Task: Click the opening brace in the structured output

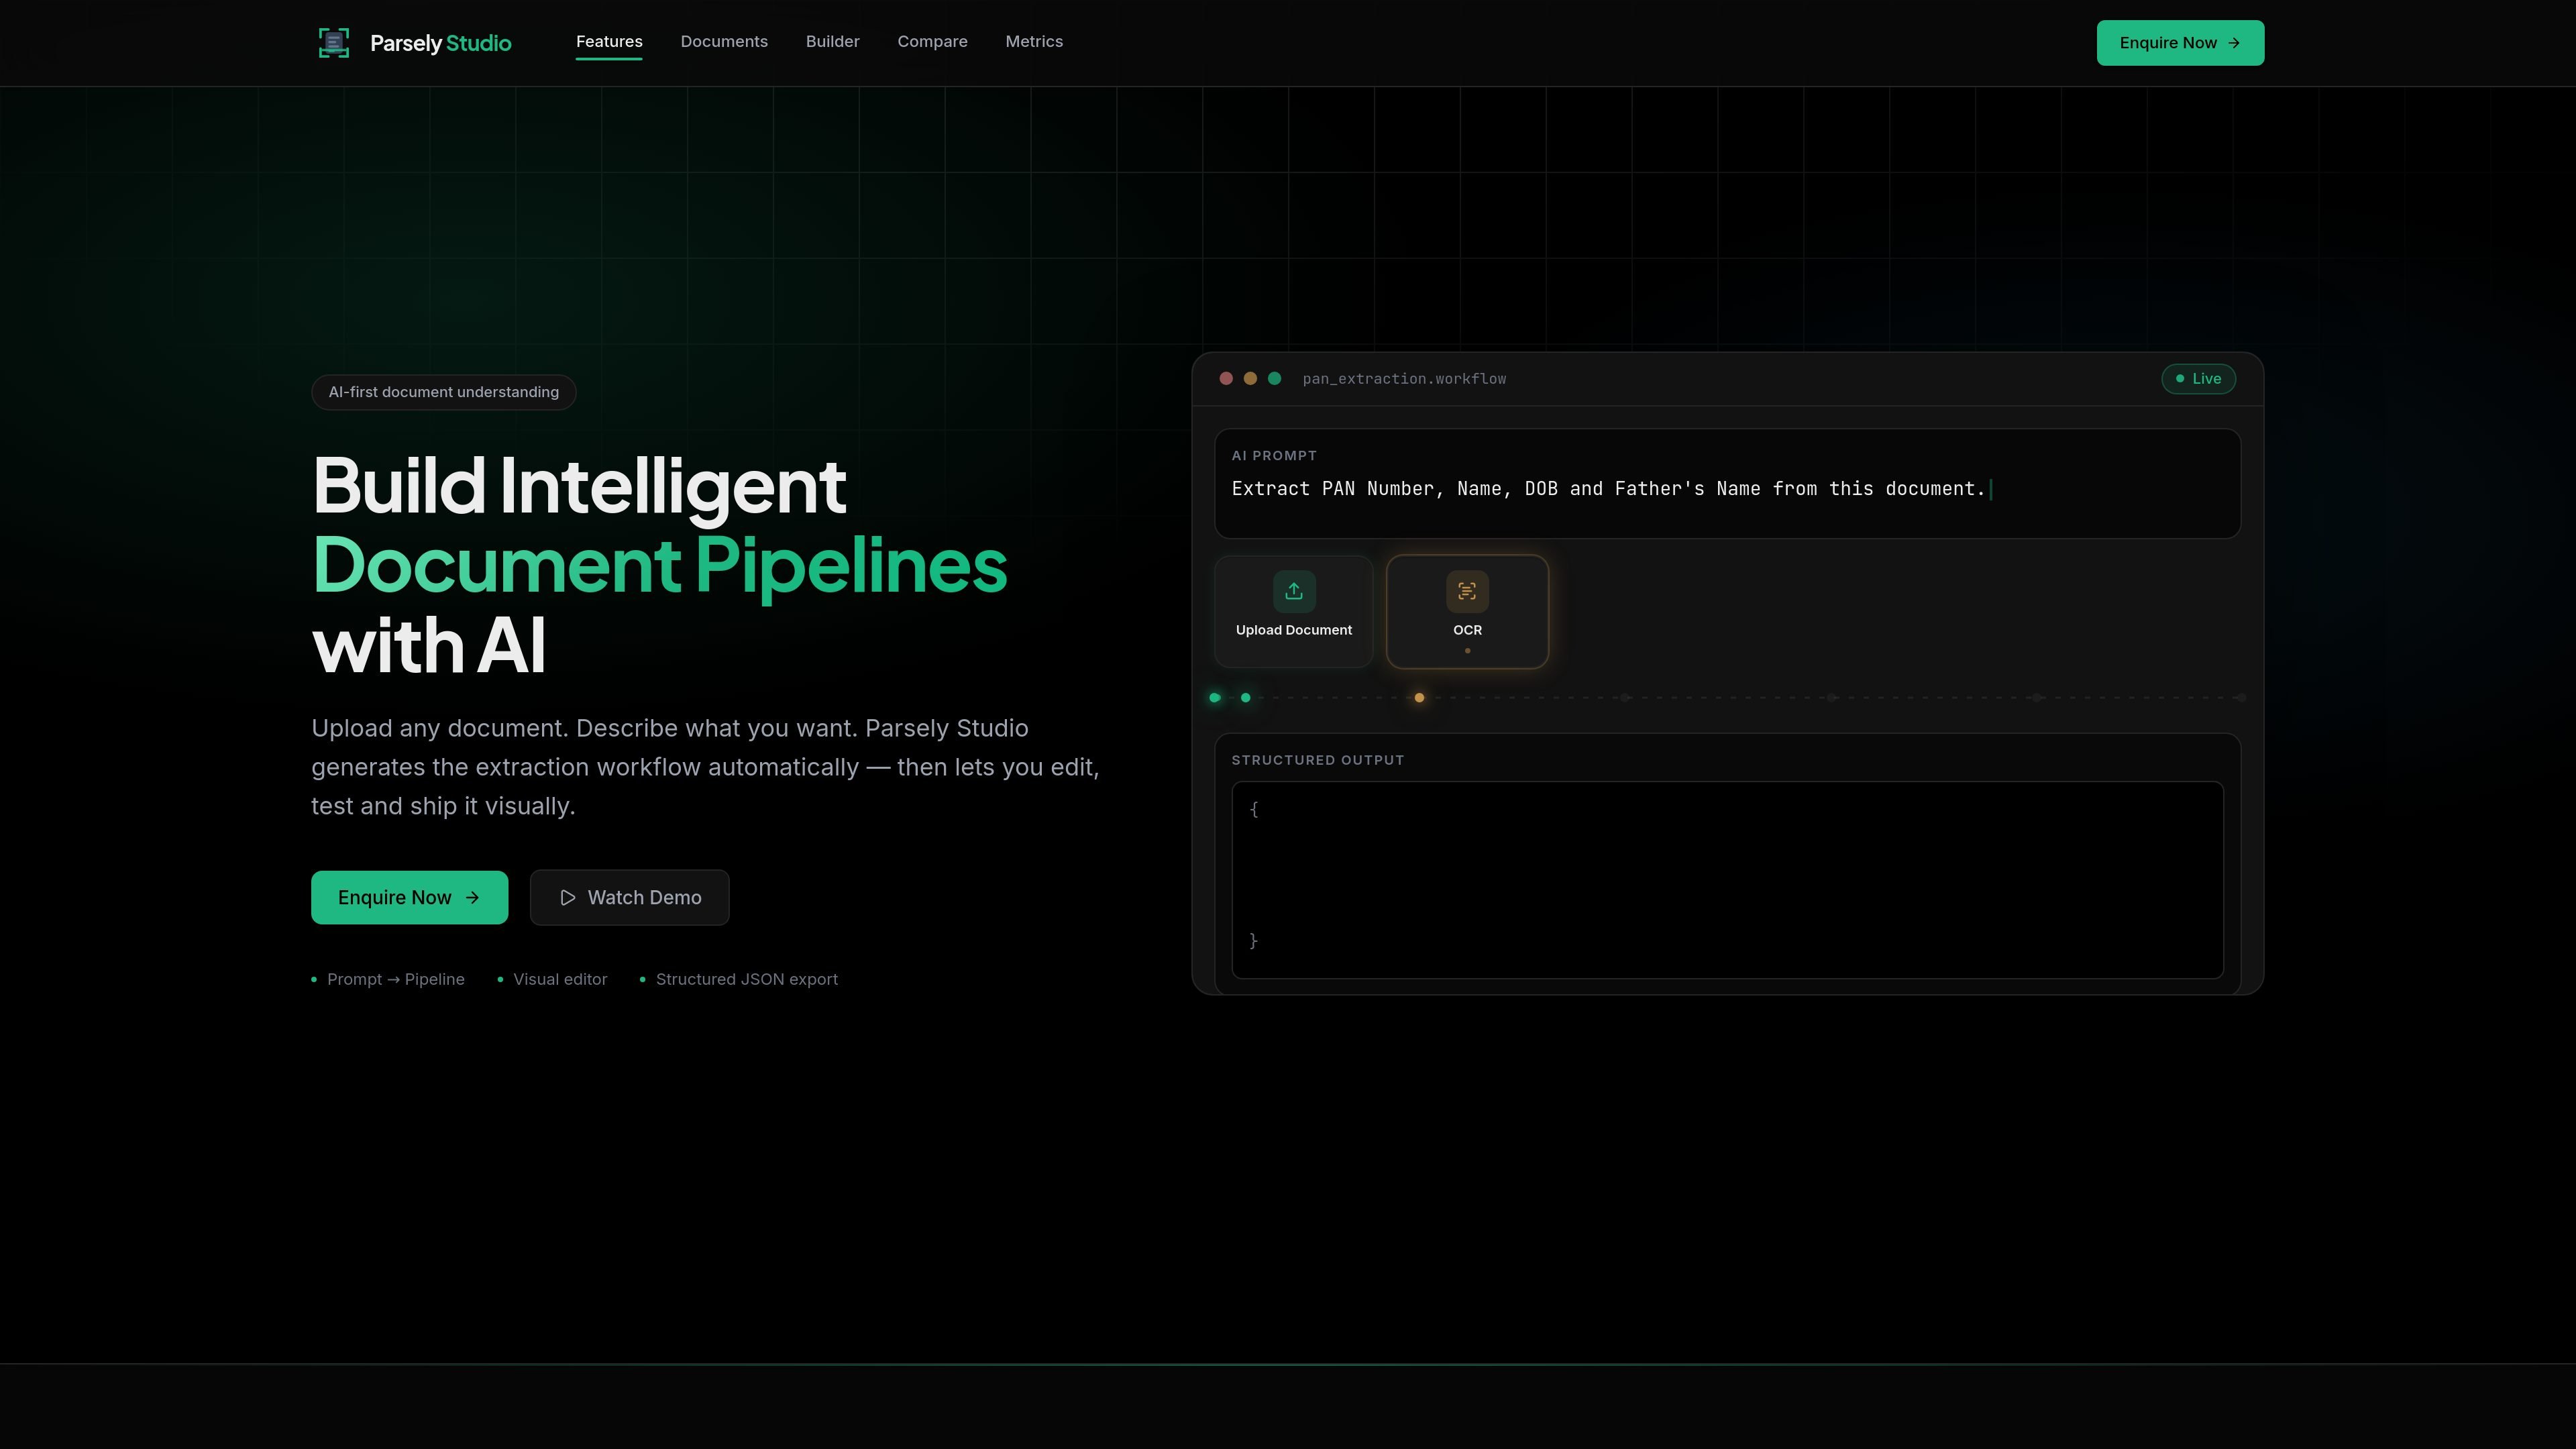Action: (x=1254, y=809)
